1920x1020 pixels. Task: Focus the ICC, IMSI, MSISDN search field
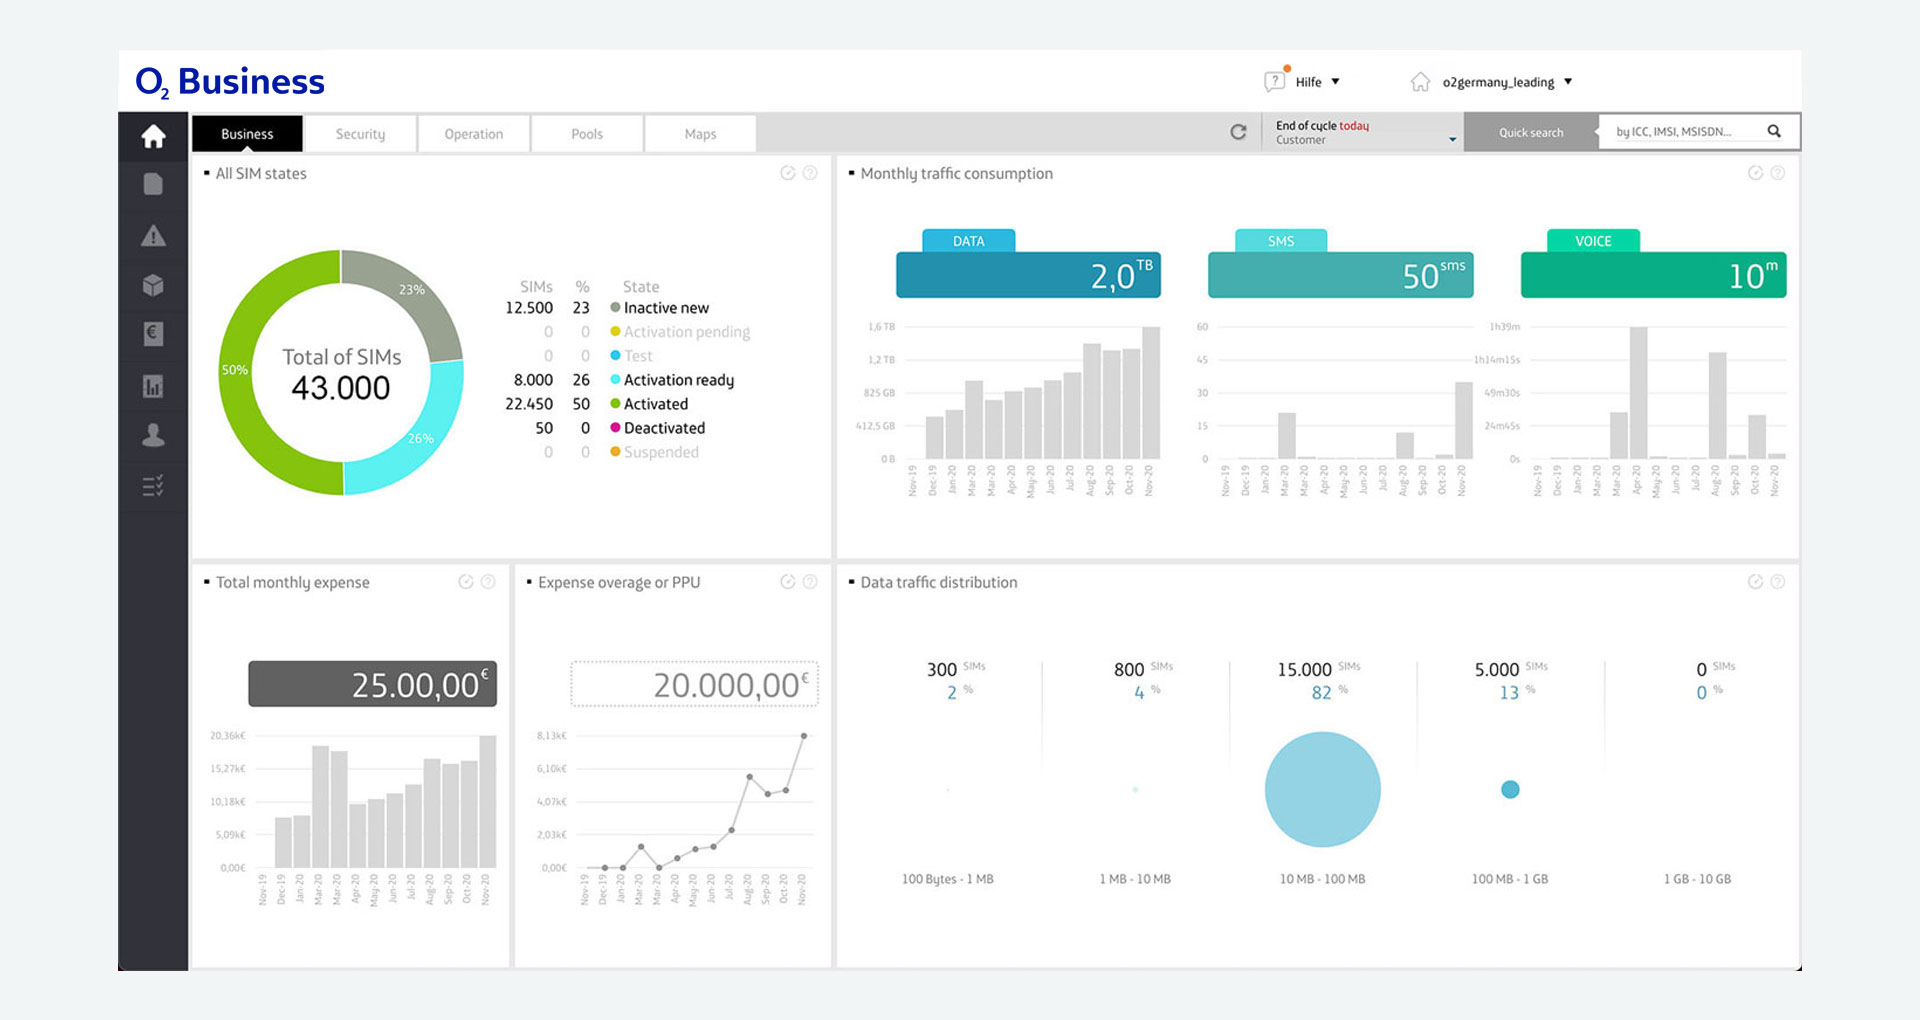1686,132
